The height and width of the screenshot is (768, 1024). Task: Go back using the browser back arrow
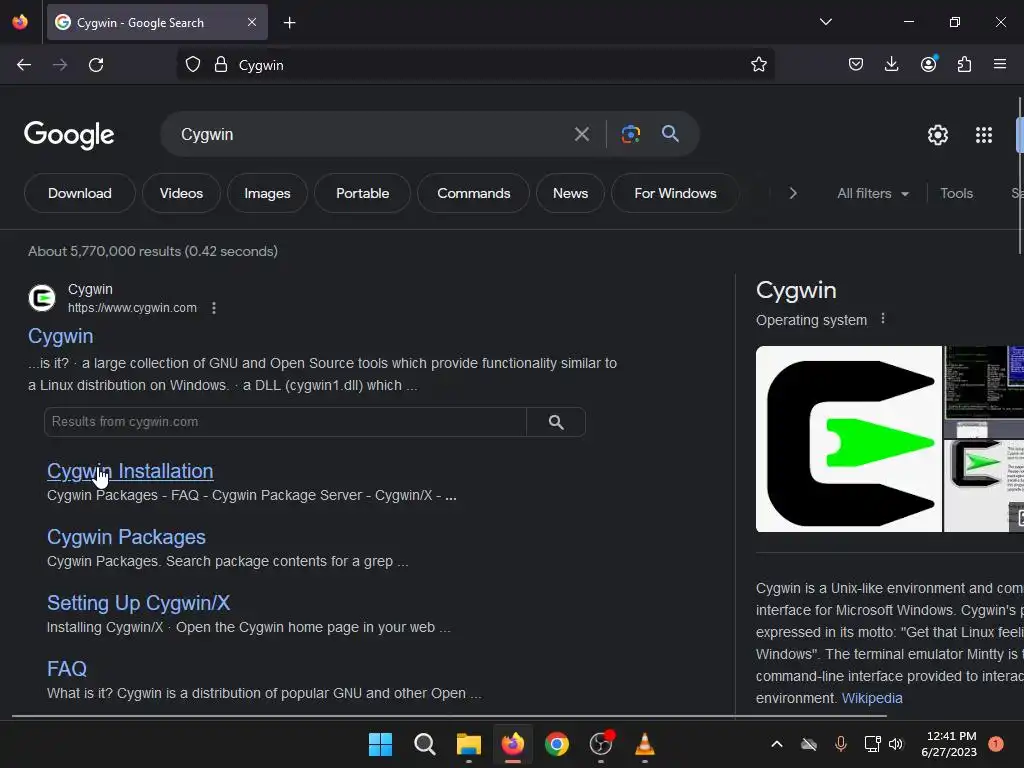24,65
